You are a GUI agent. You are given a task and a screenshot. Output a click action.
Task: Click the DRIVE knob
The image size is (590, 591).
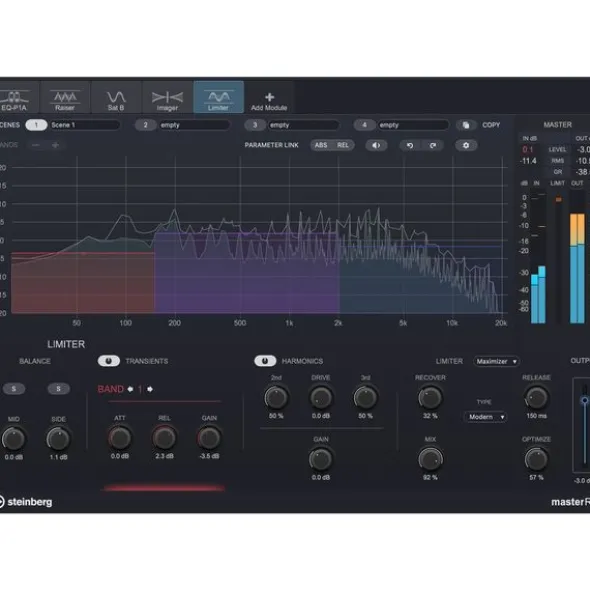coord(321,398)
